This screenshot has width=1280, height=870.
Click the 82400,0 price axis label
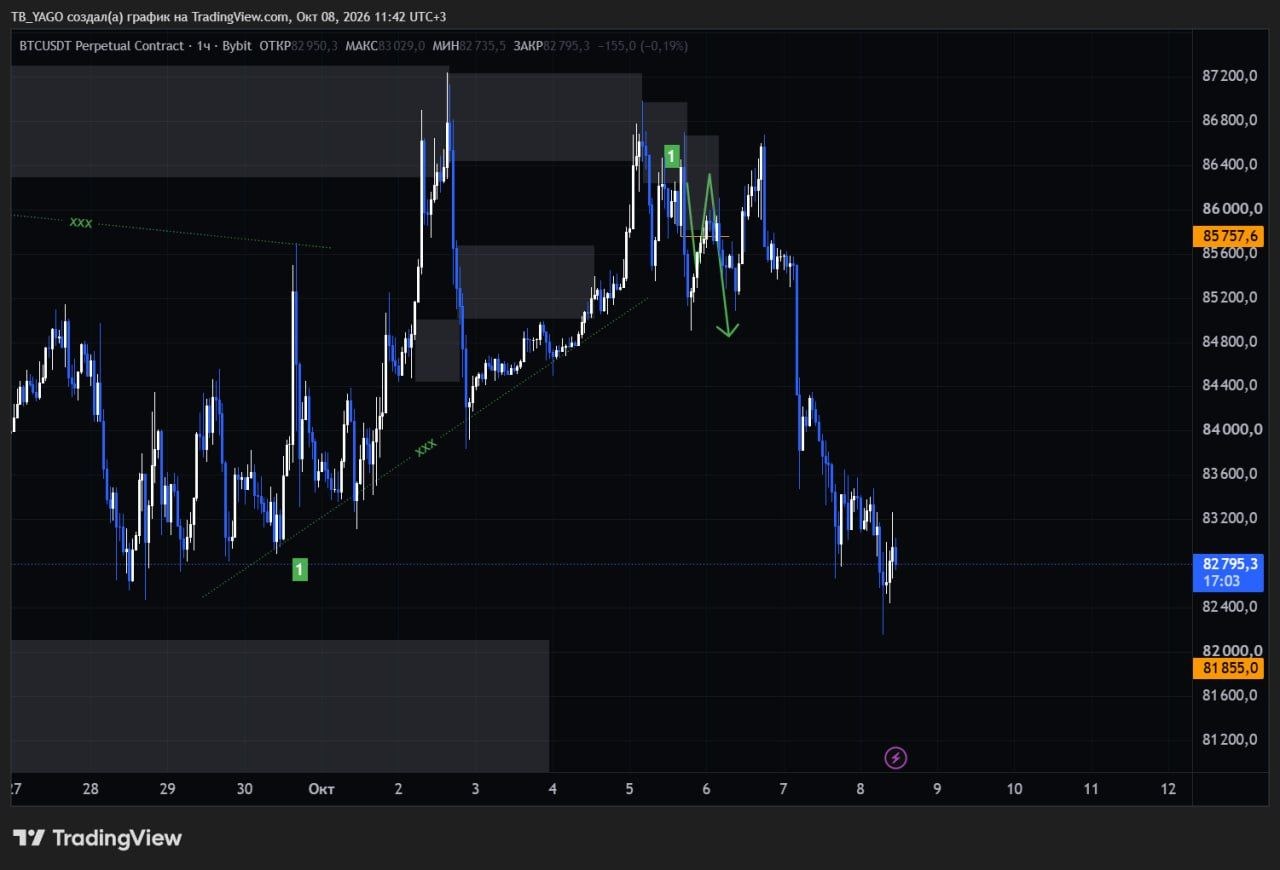[1229, 606]
